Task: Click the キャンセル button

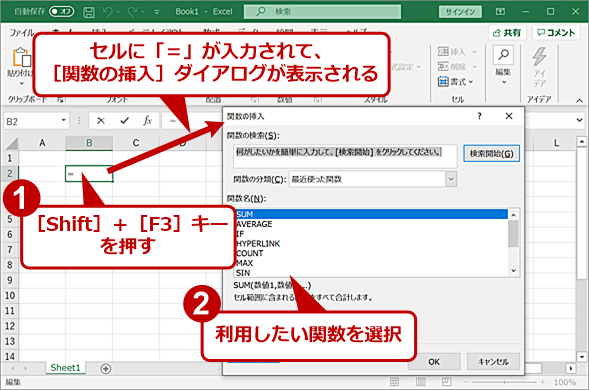Action: point(493,362)
